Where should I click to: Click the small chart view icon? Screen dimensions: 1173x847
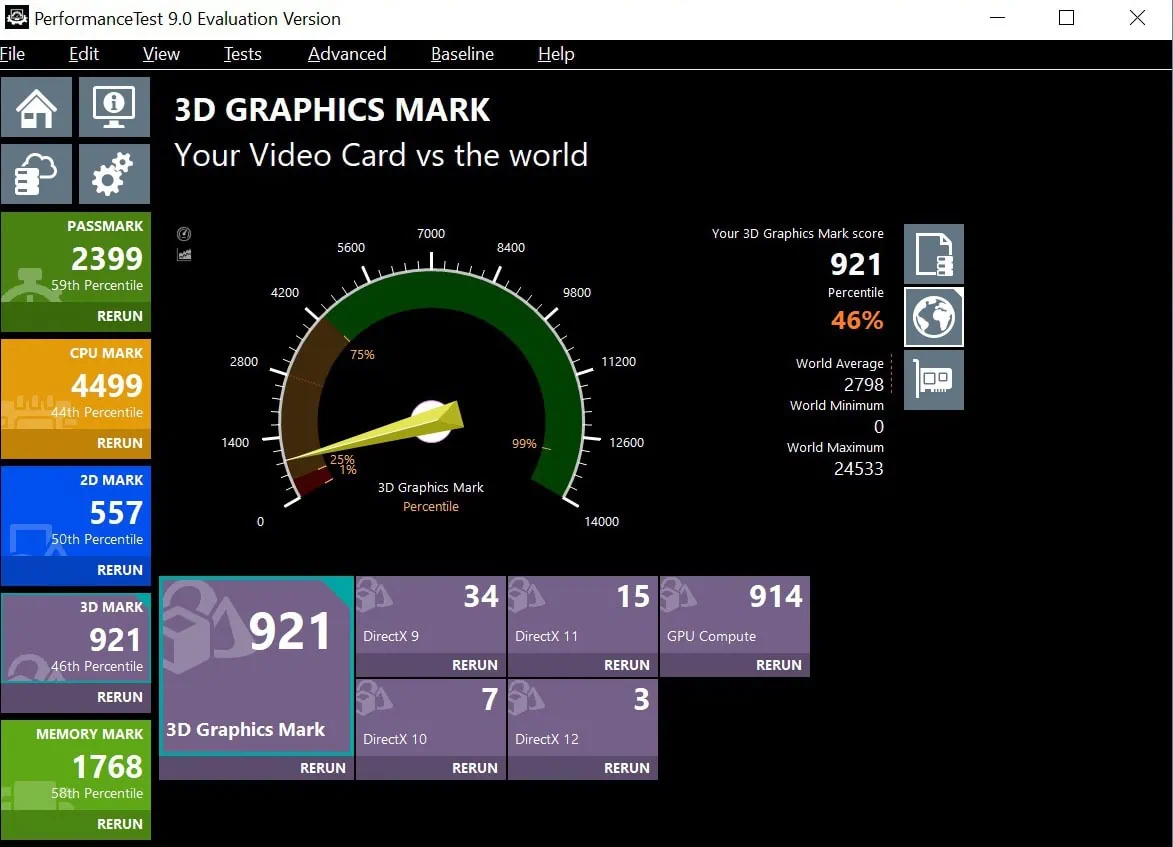coord(184,255)
